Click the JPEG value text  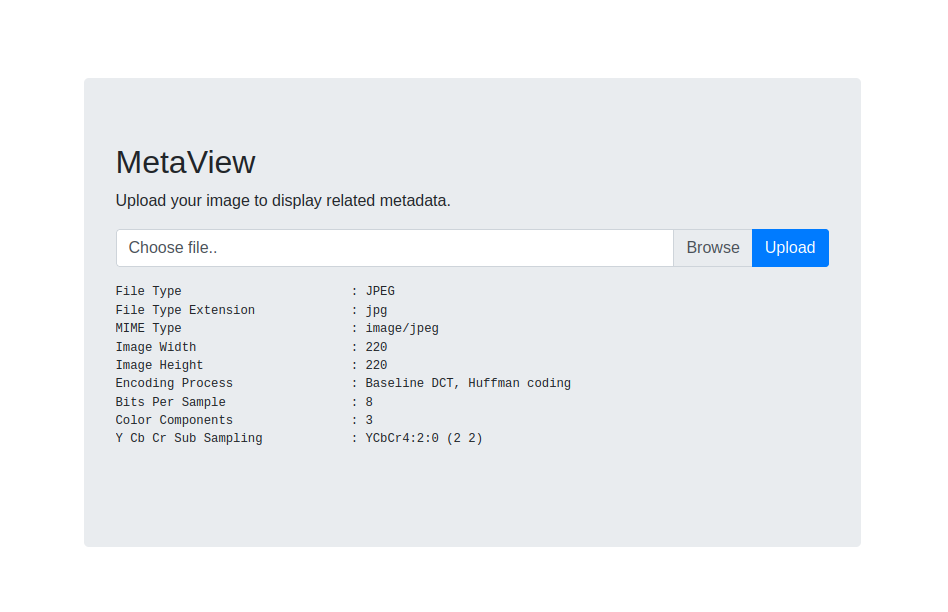380,291
